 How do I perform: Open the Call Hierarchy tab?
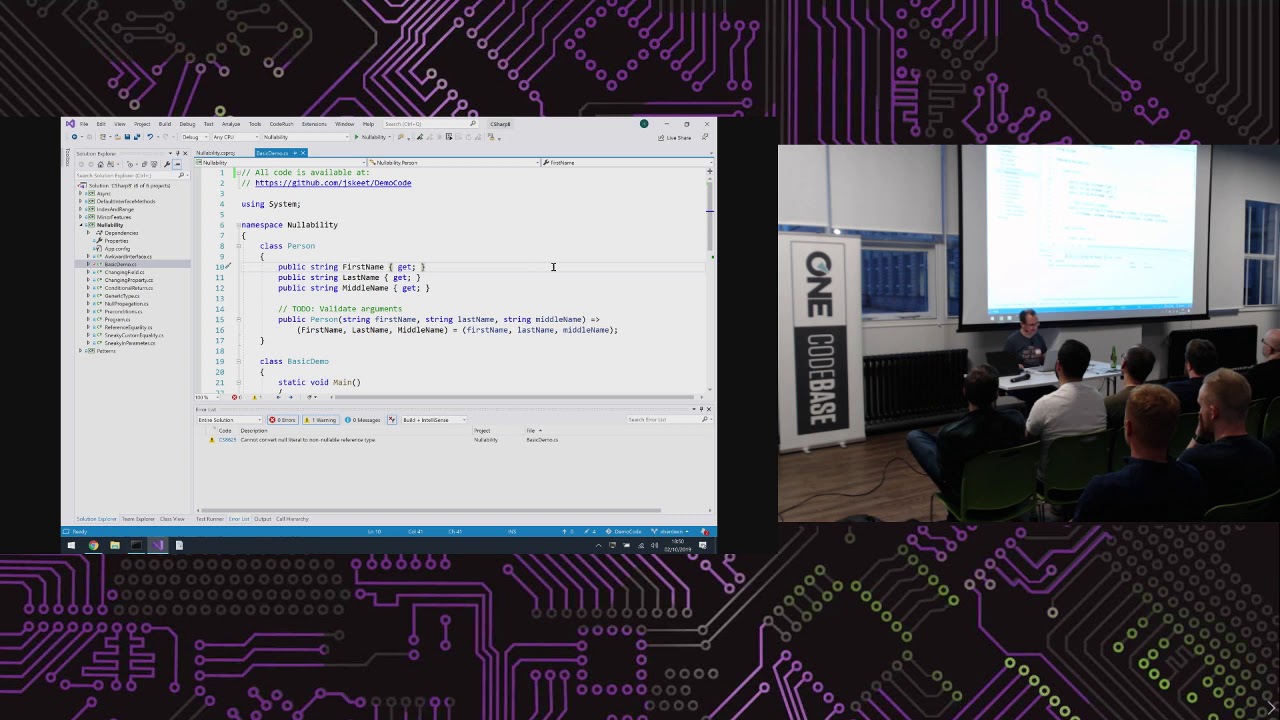click(292, 519)
